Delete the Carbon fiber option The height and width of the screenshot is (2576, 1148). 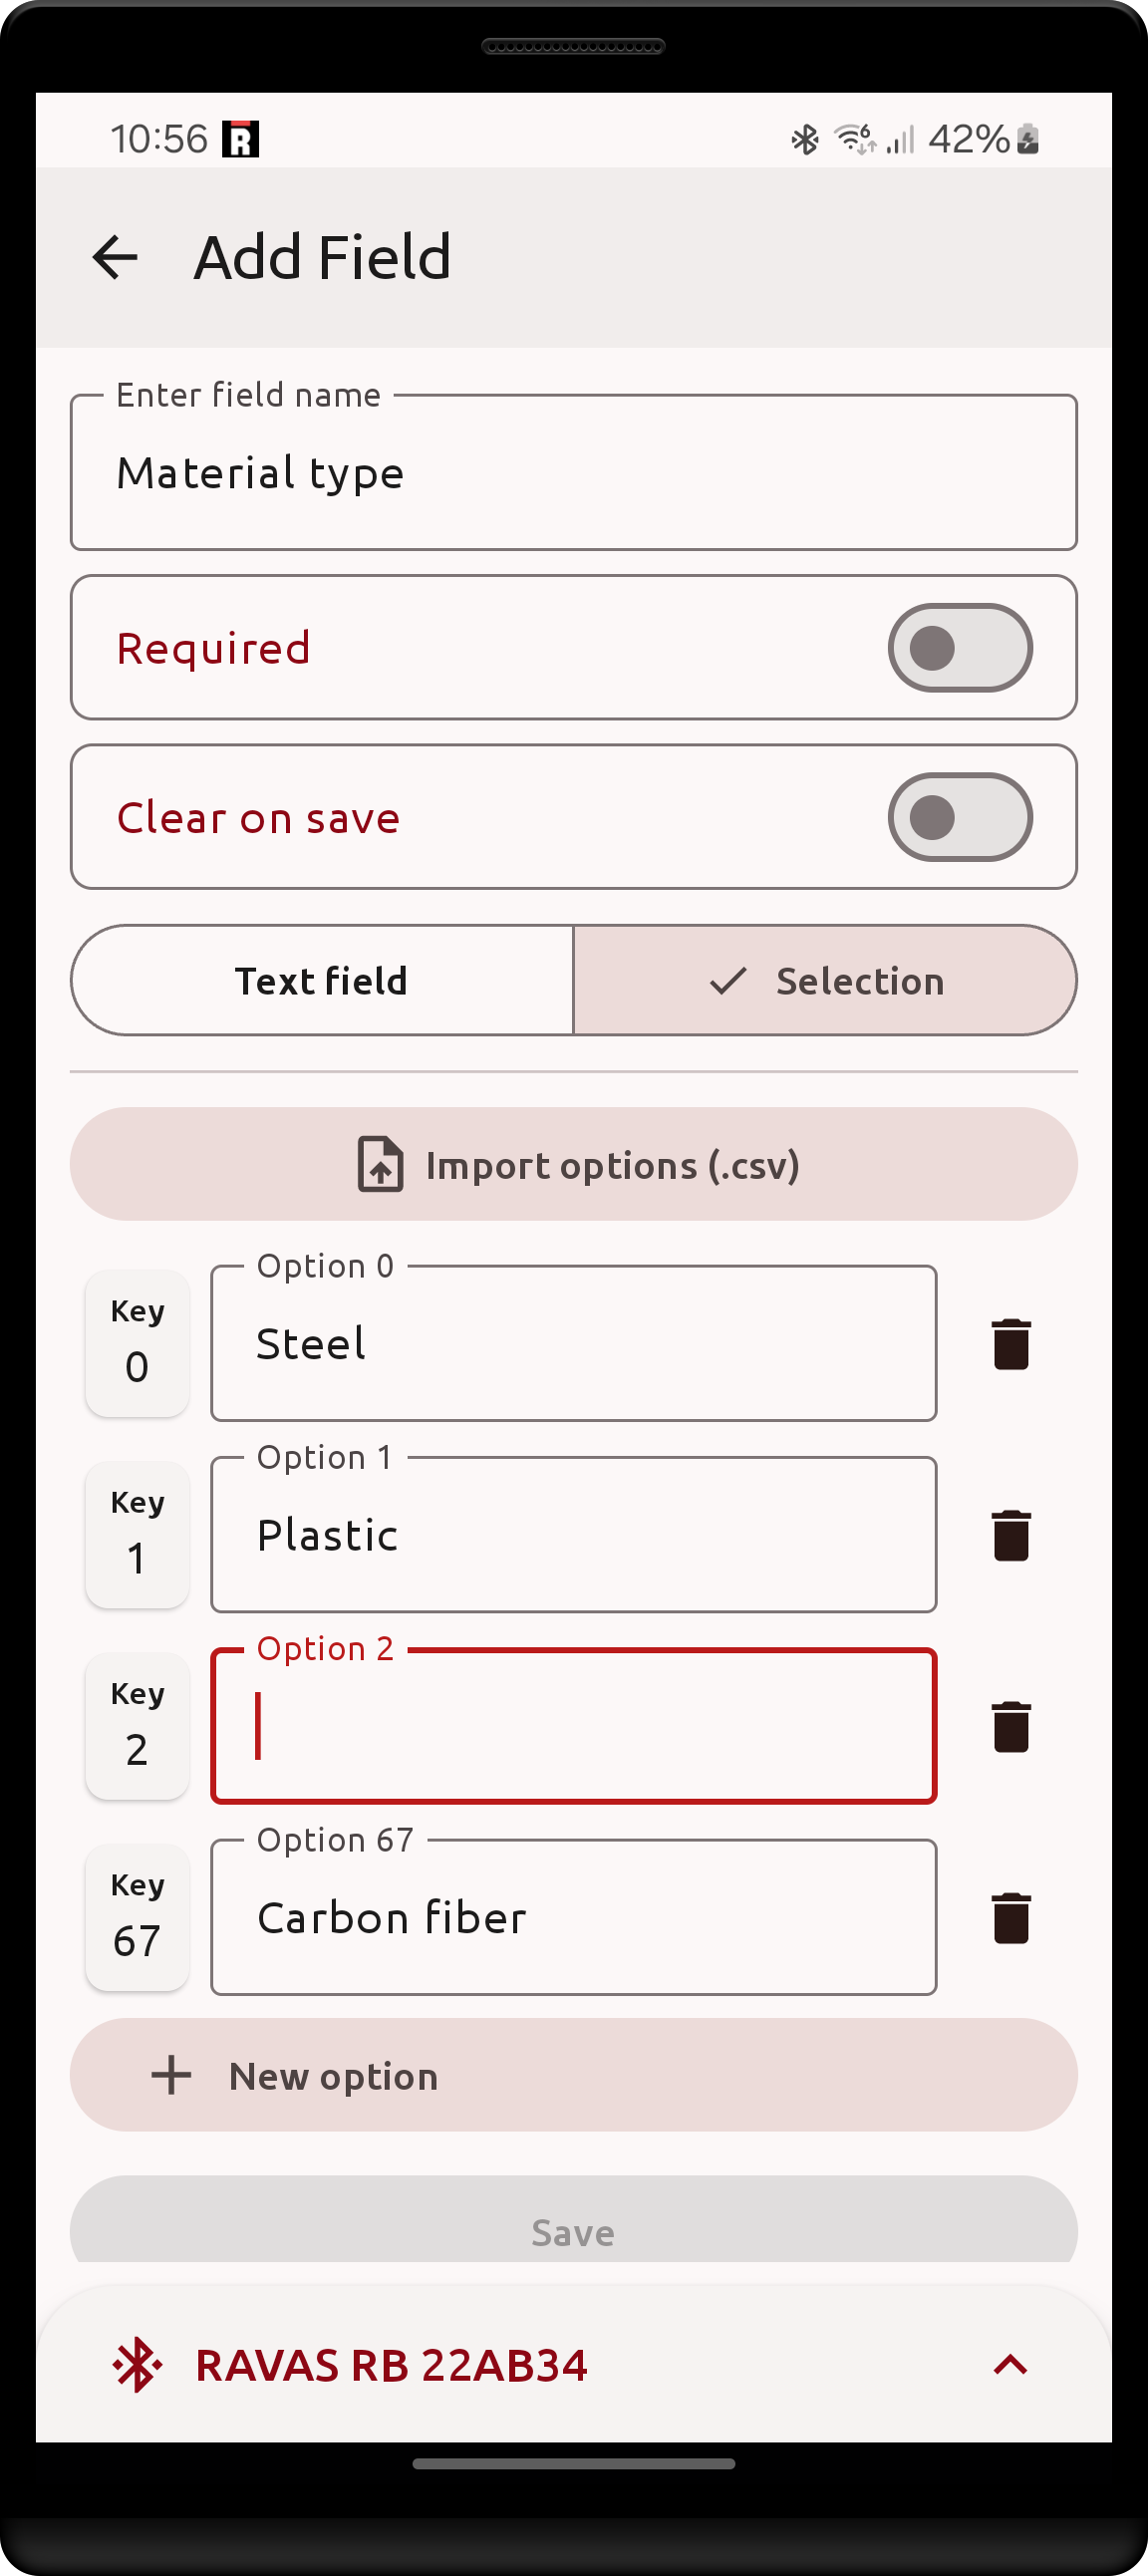pos(1010,1917)
